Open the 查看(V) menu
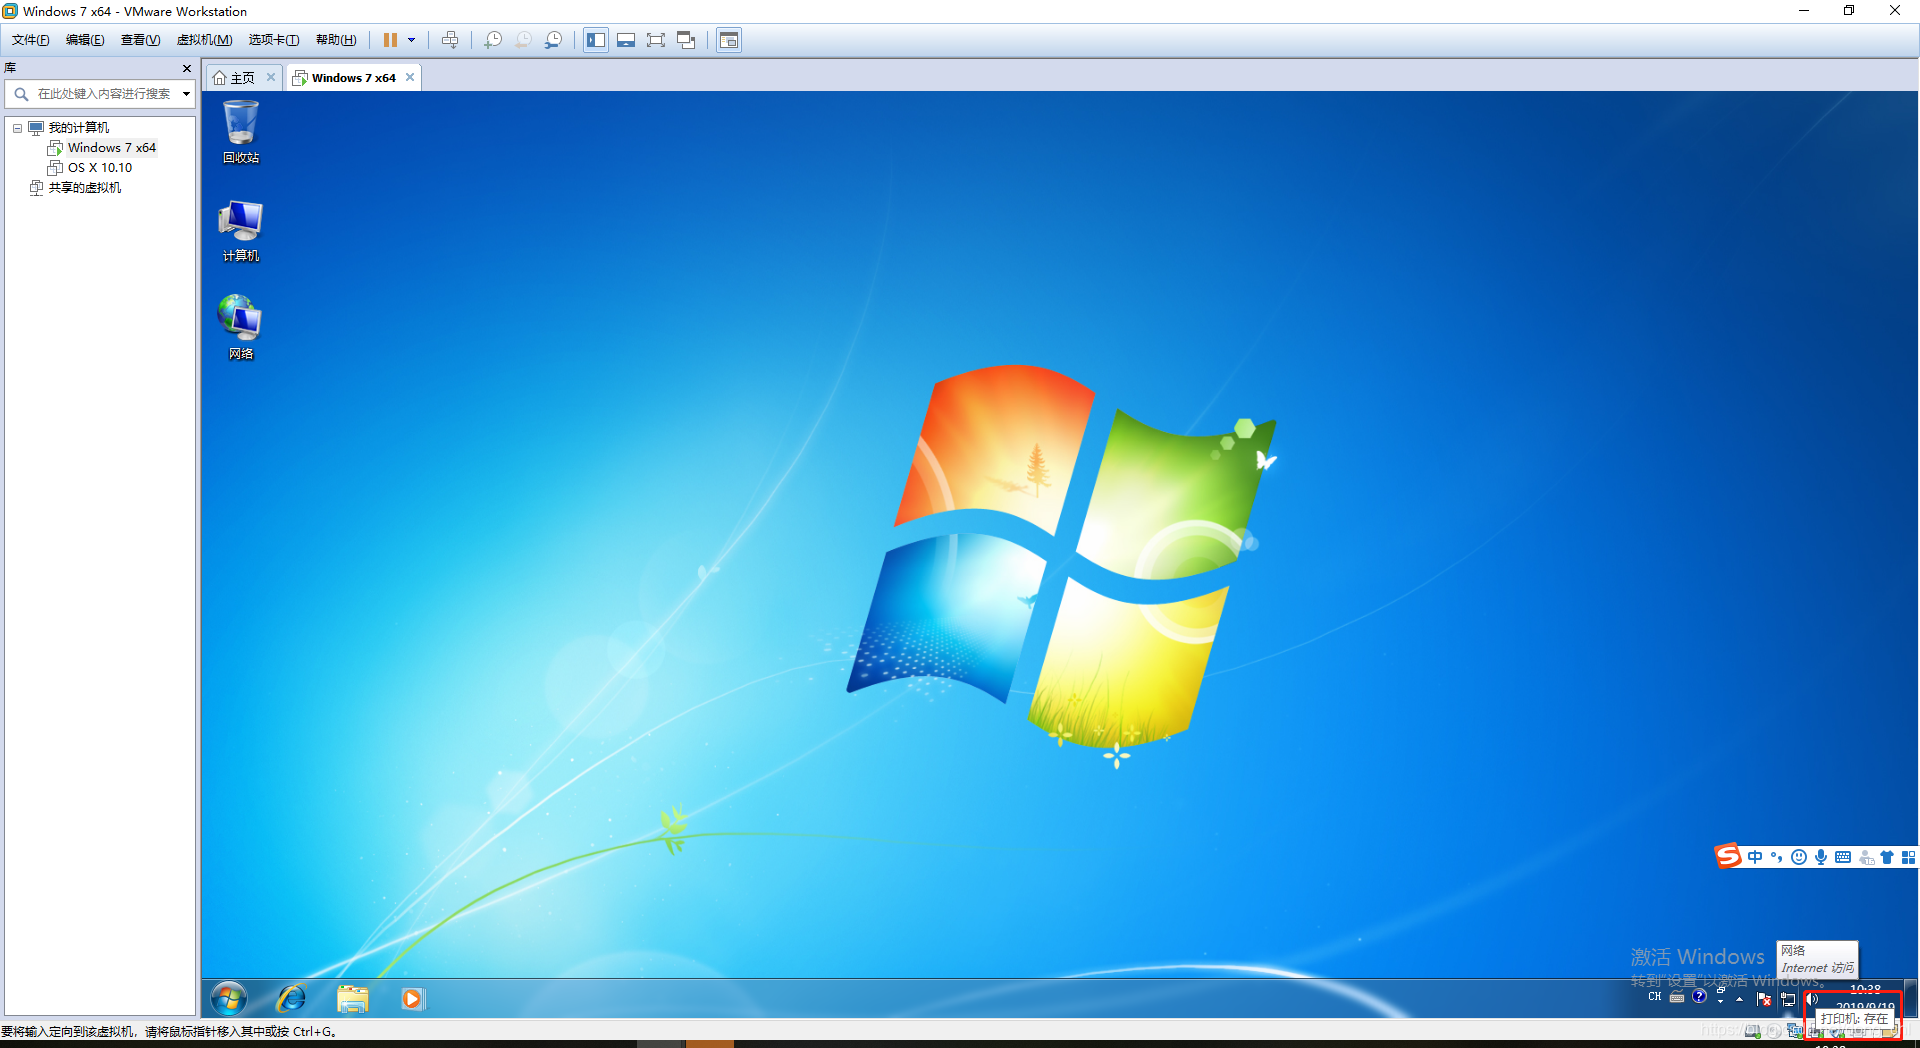 (x=140, y=40)
